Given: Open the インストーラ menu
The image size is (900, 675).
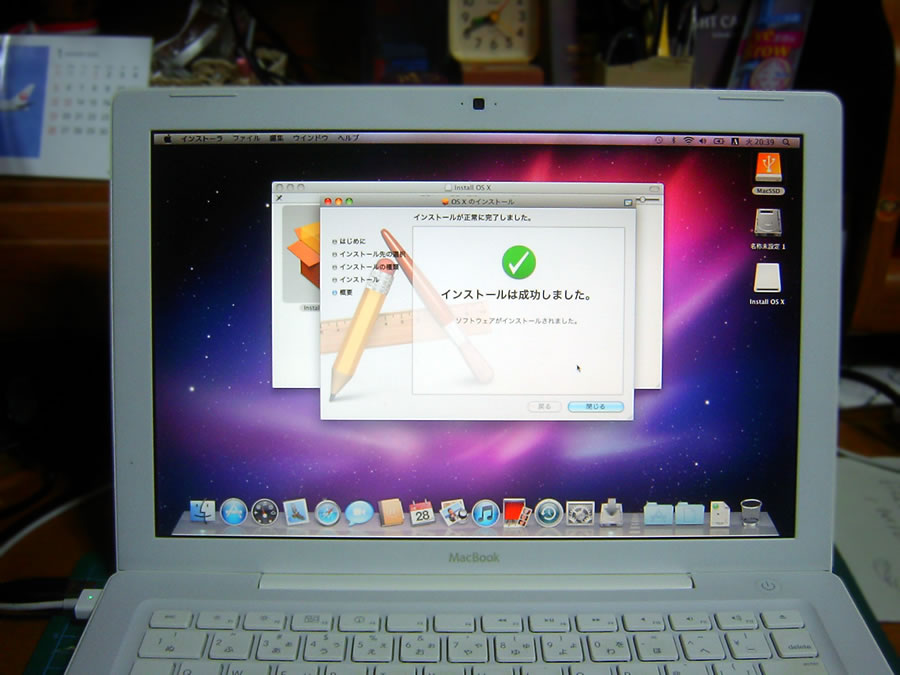Looking at the screenshot, I should point(201,139).
